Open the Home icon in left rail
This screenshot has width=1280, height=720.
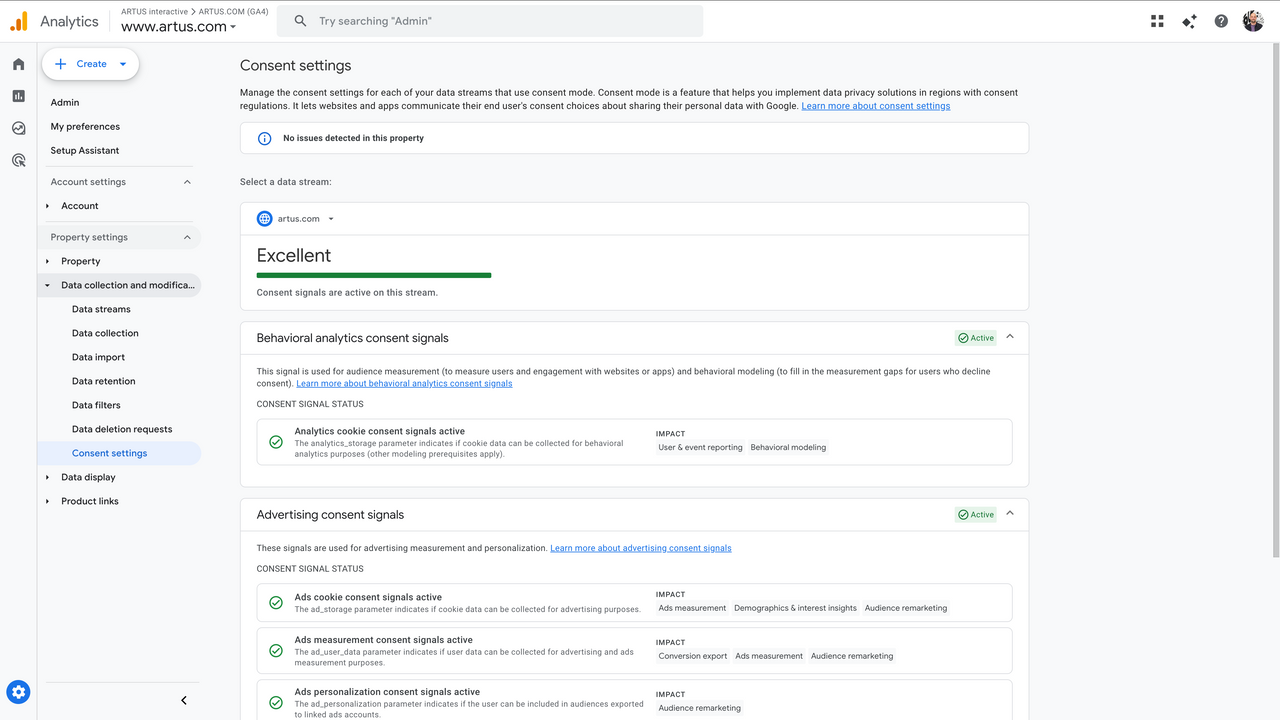(x=18, y=64)
